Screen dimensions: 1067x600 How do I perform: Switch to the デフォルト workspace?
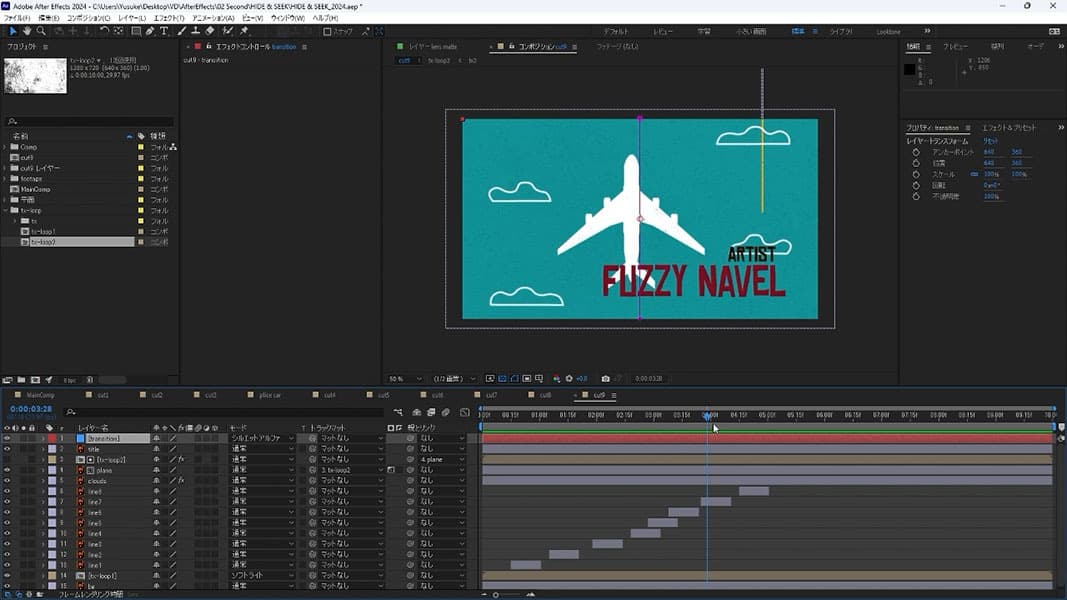(616, 32)
